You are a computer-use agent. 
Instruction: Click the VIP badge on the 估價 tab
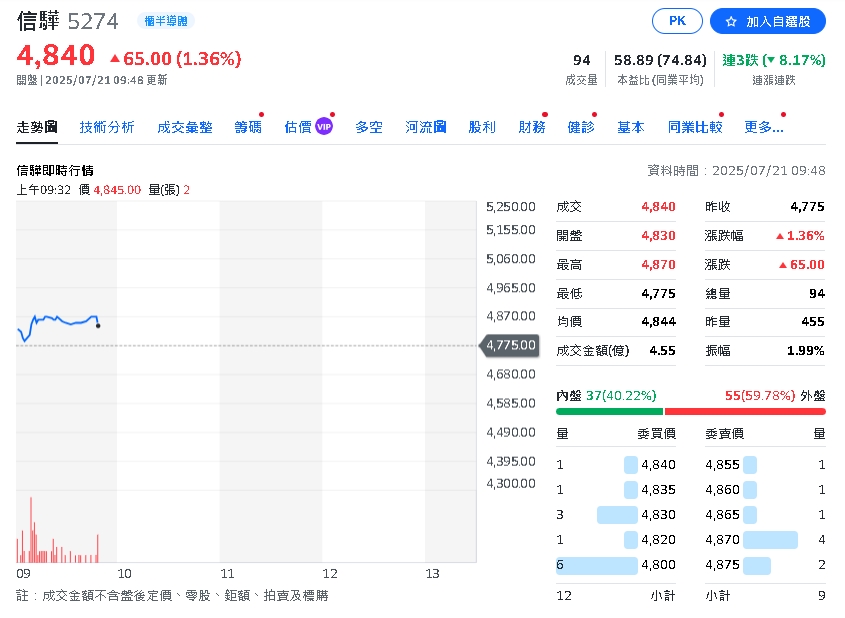pos(322,126)
